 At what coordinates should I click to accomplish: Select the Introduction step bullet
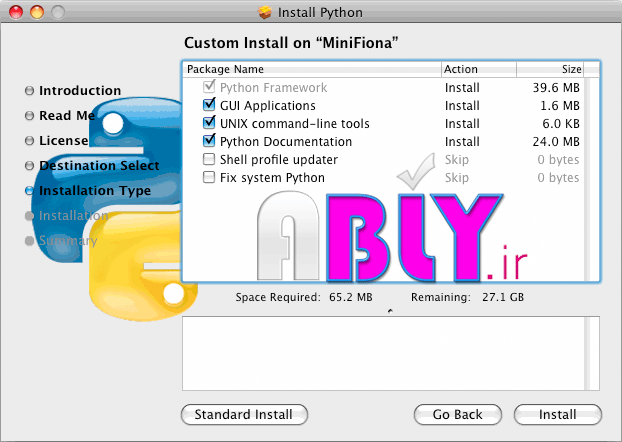point(29,90)
